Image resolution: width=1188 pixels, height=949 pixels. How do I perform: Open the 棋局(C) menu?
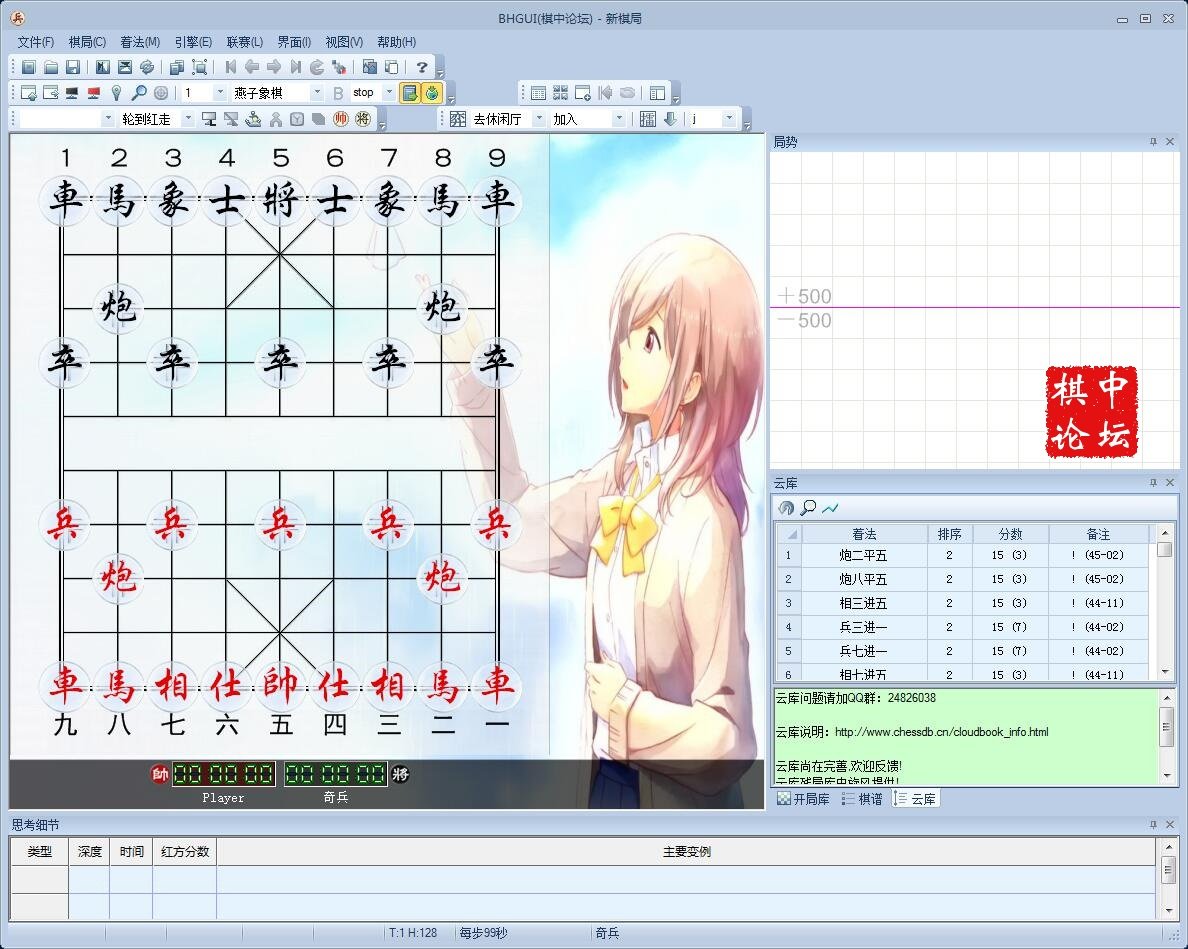click(x=87, y=42)
